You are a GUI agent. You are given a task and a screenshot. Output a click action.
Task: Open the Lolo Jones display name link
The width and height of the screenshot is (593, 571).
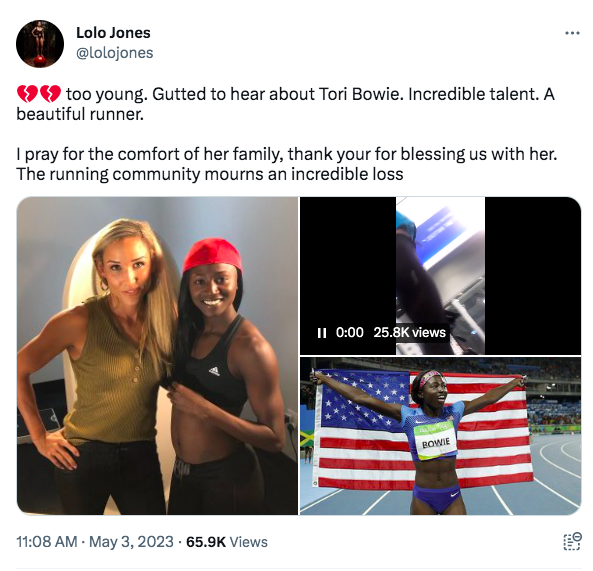coord(113,33)
